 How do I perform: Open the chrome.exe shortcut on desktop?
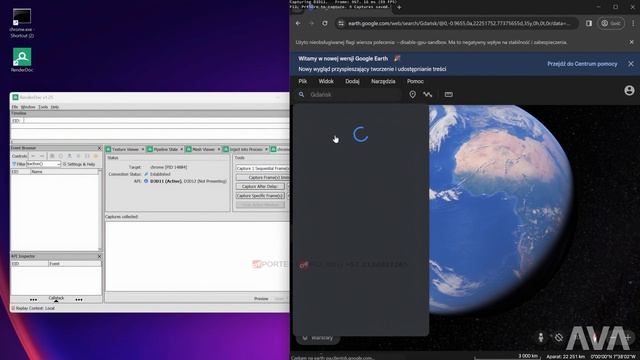22,23
